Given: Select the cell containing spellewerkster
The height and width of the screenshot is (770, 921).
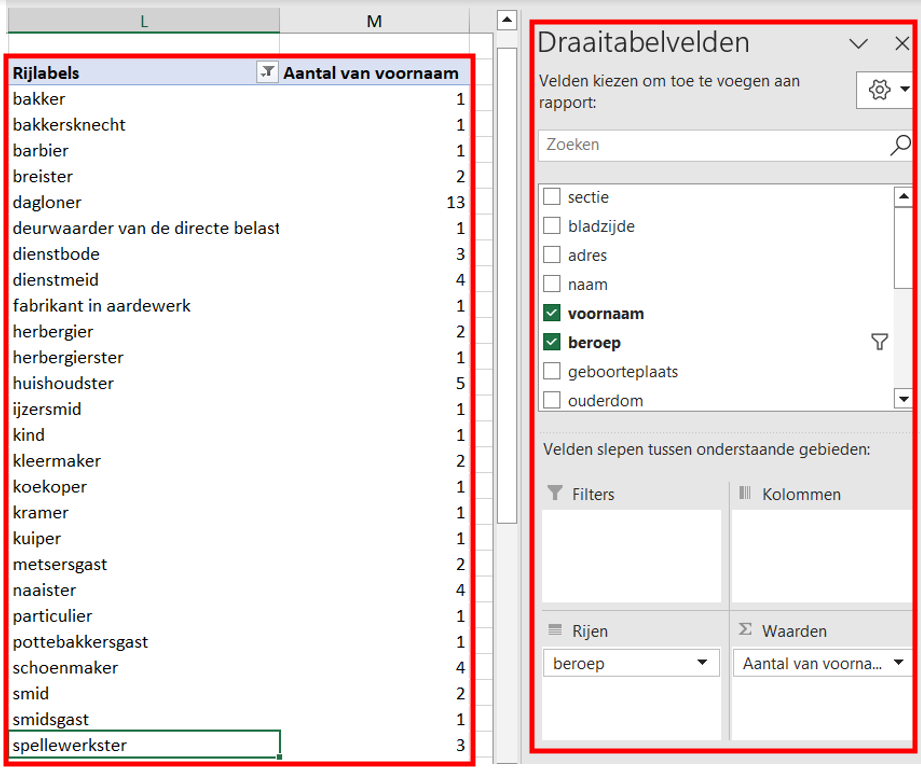Looking at the screenshot, I should [x=140, y=745].
